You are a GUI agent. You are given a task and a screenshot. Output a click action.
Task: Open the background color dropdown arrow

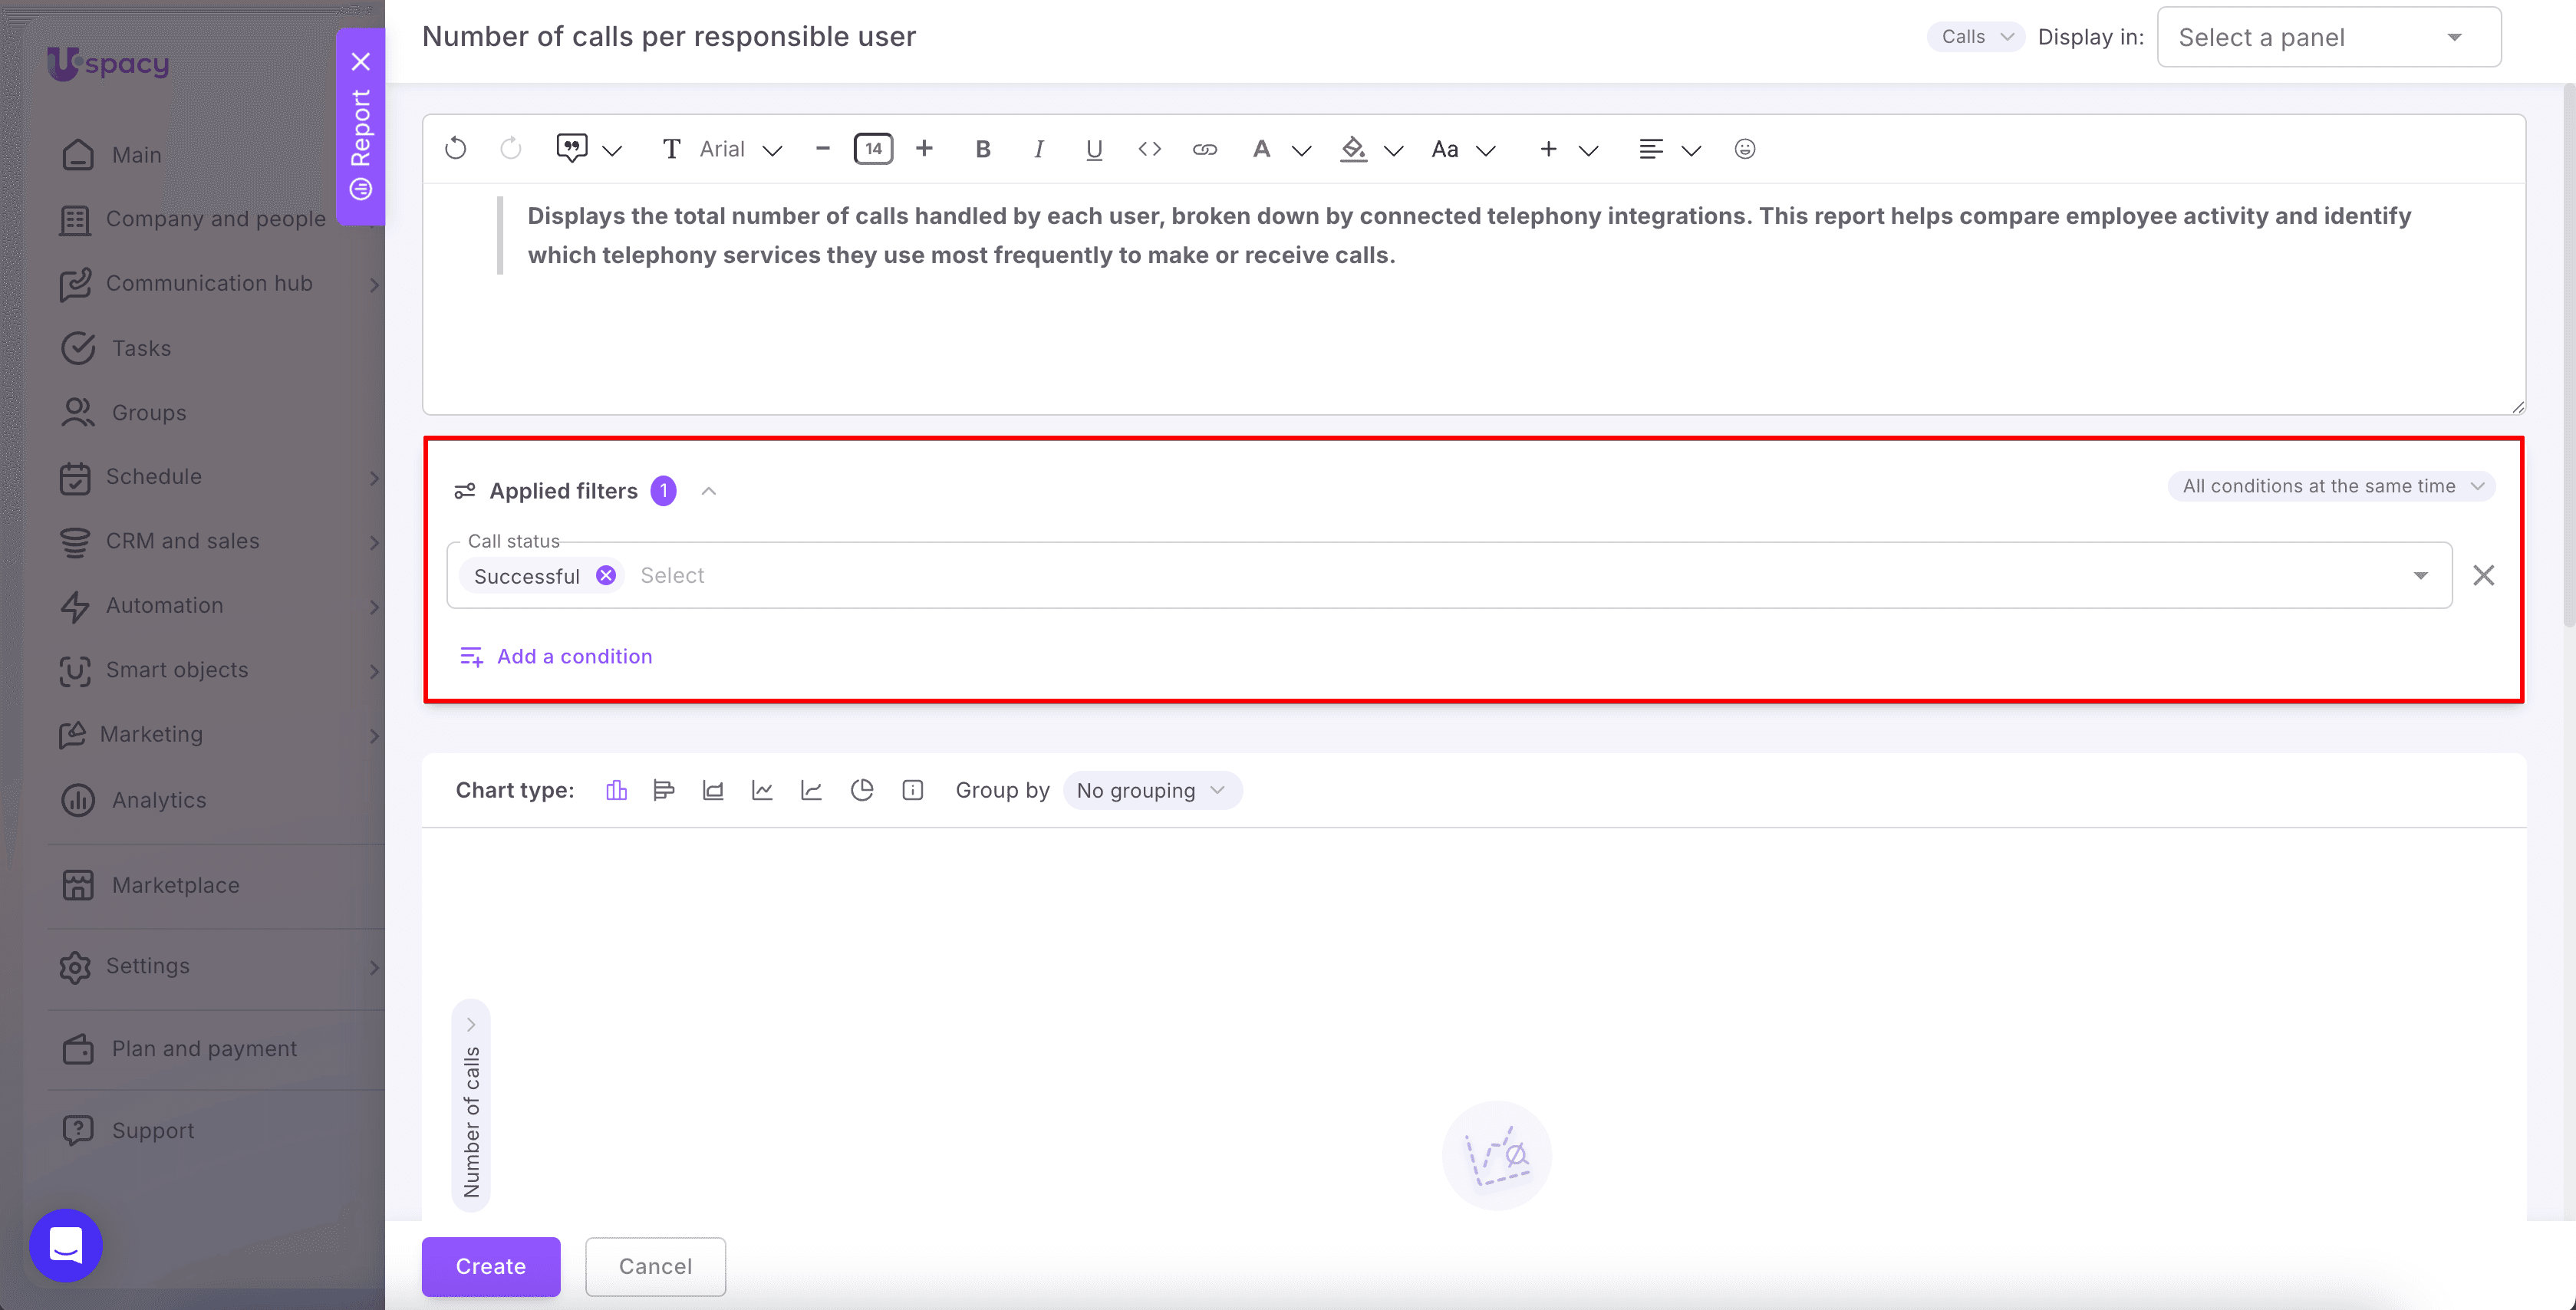pyautogui.click(x=1393, y=150)
